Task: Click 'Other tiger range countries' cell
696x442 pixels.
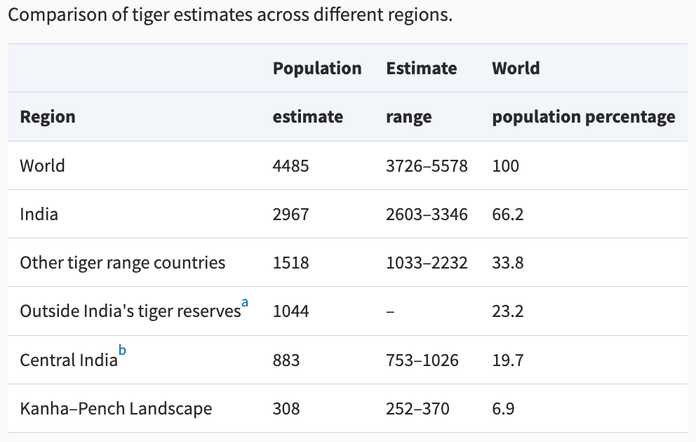Action: click(123, 263)
